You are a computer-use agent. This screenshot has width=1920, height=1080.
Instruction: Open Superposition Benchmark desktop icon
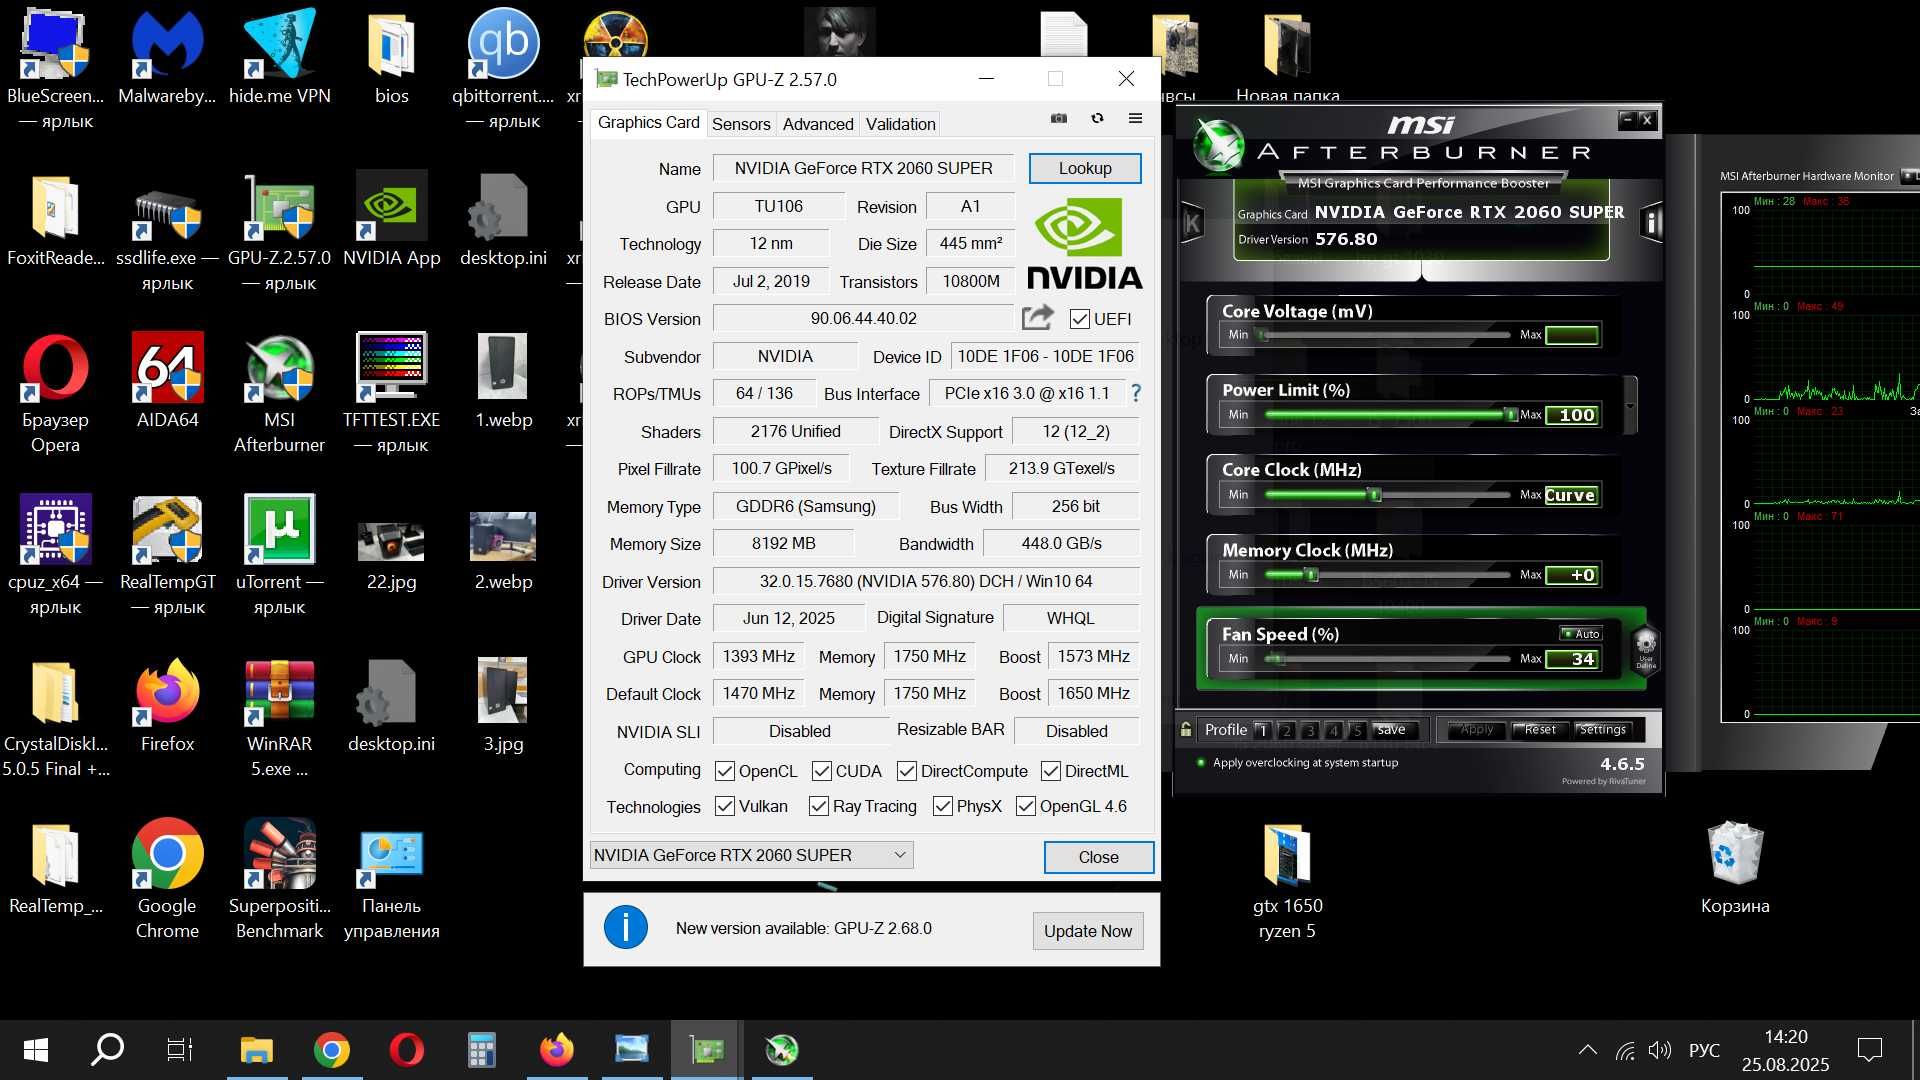279,879
